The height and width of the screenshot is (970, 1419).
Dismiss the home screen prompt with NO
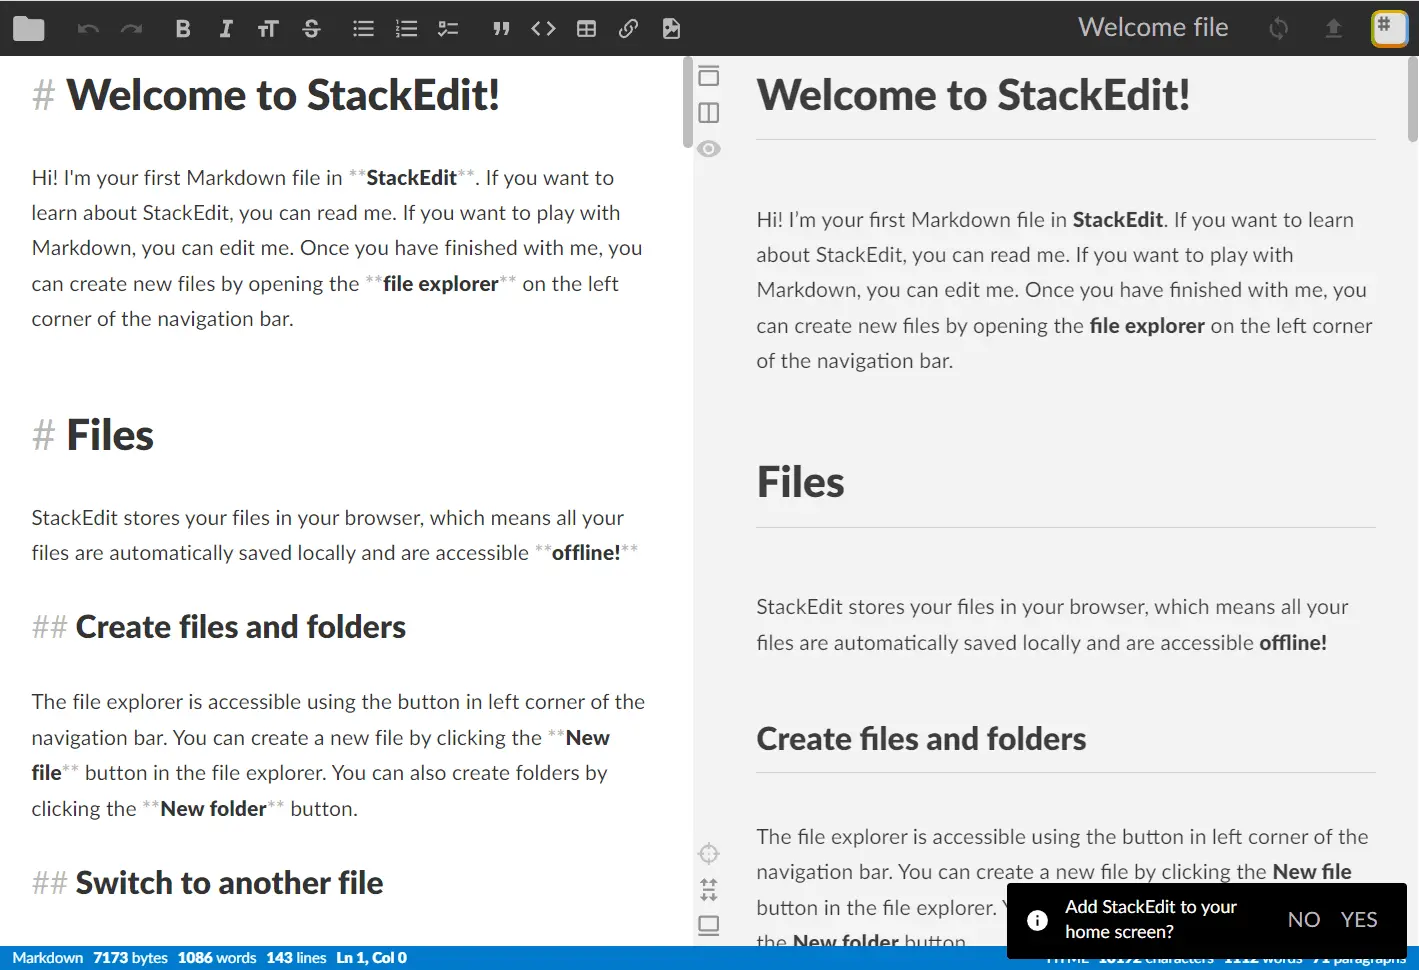tap(1304, 919)
